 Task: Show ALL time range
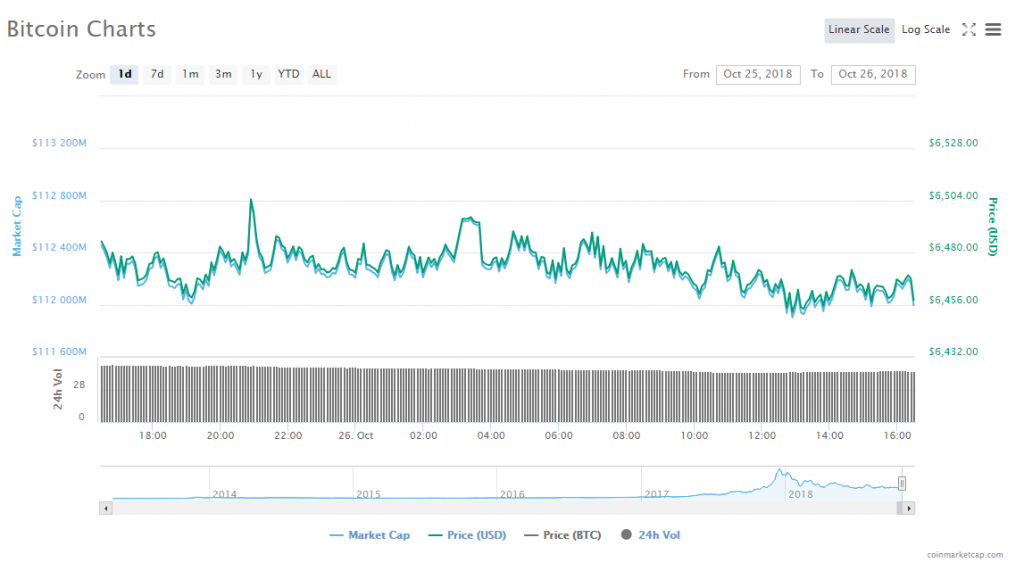click(x=321, y=74)
